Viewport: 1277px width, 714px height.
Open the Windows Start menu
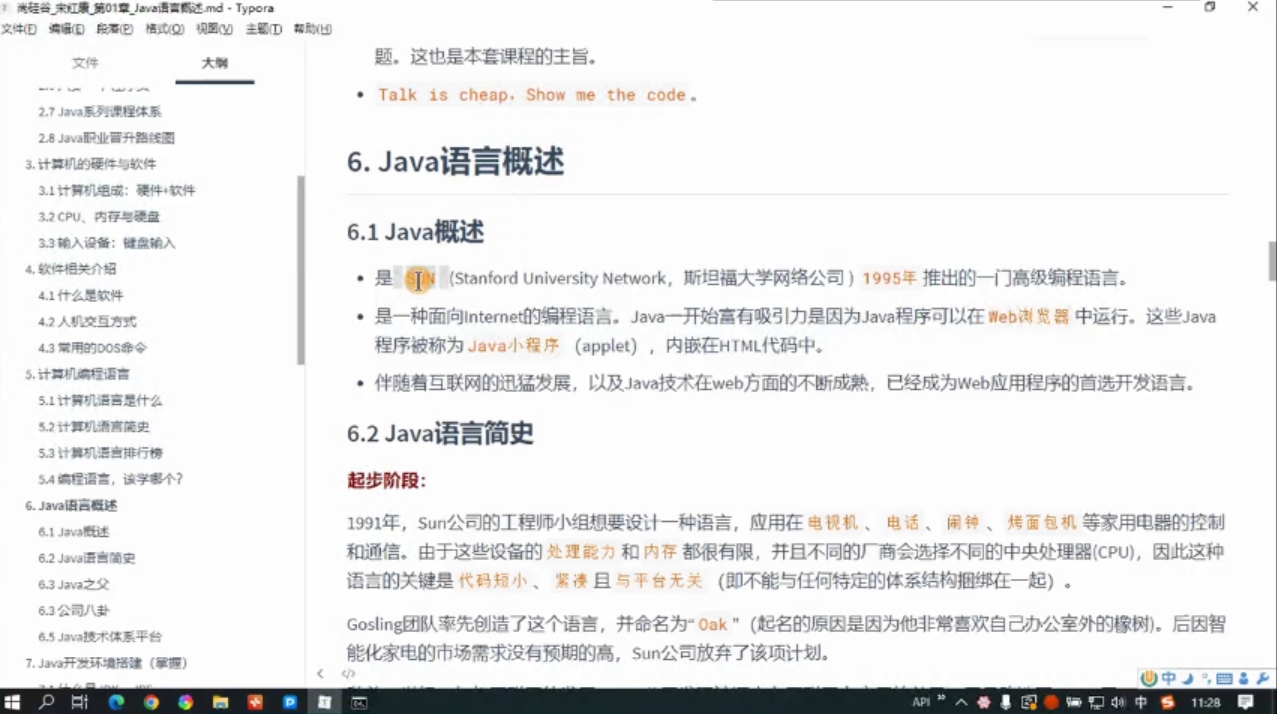click(14, 702)
